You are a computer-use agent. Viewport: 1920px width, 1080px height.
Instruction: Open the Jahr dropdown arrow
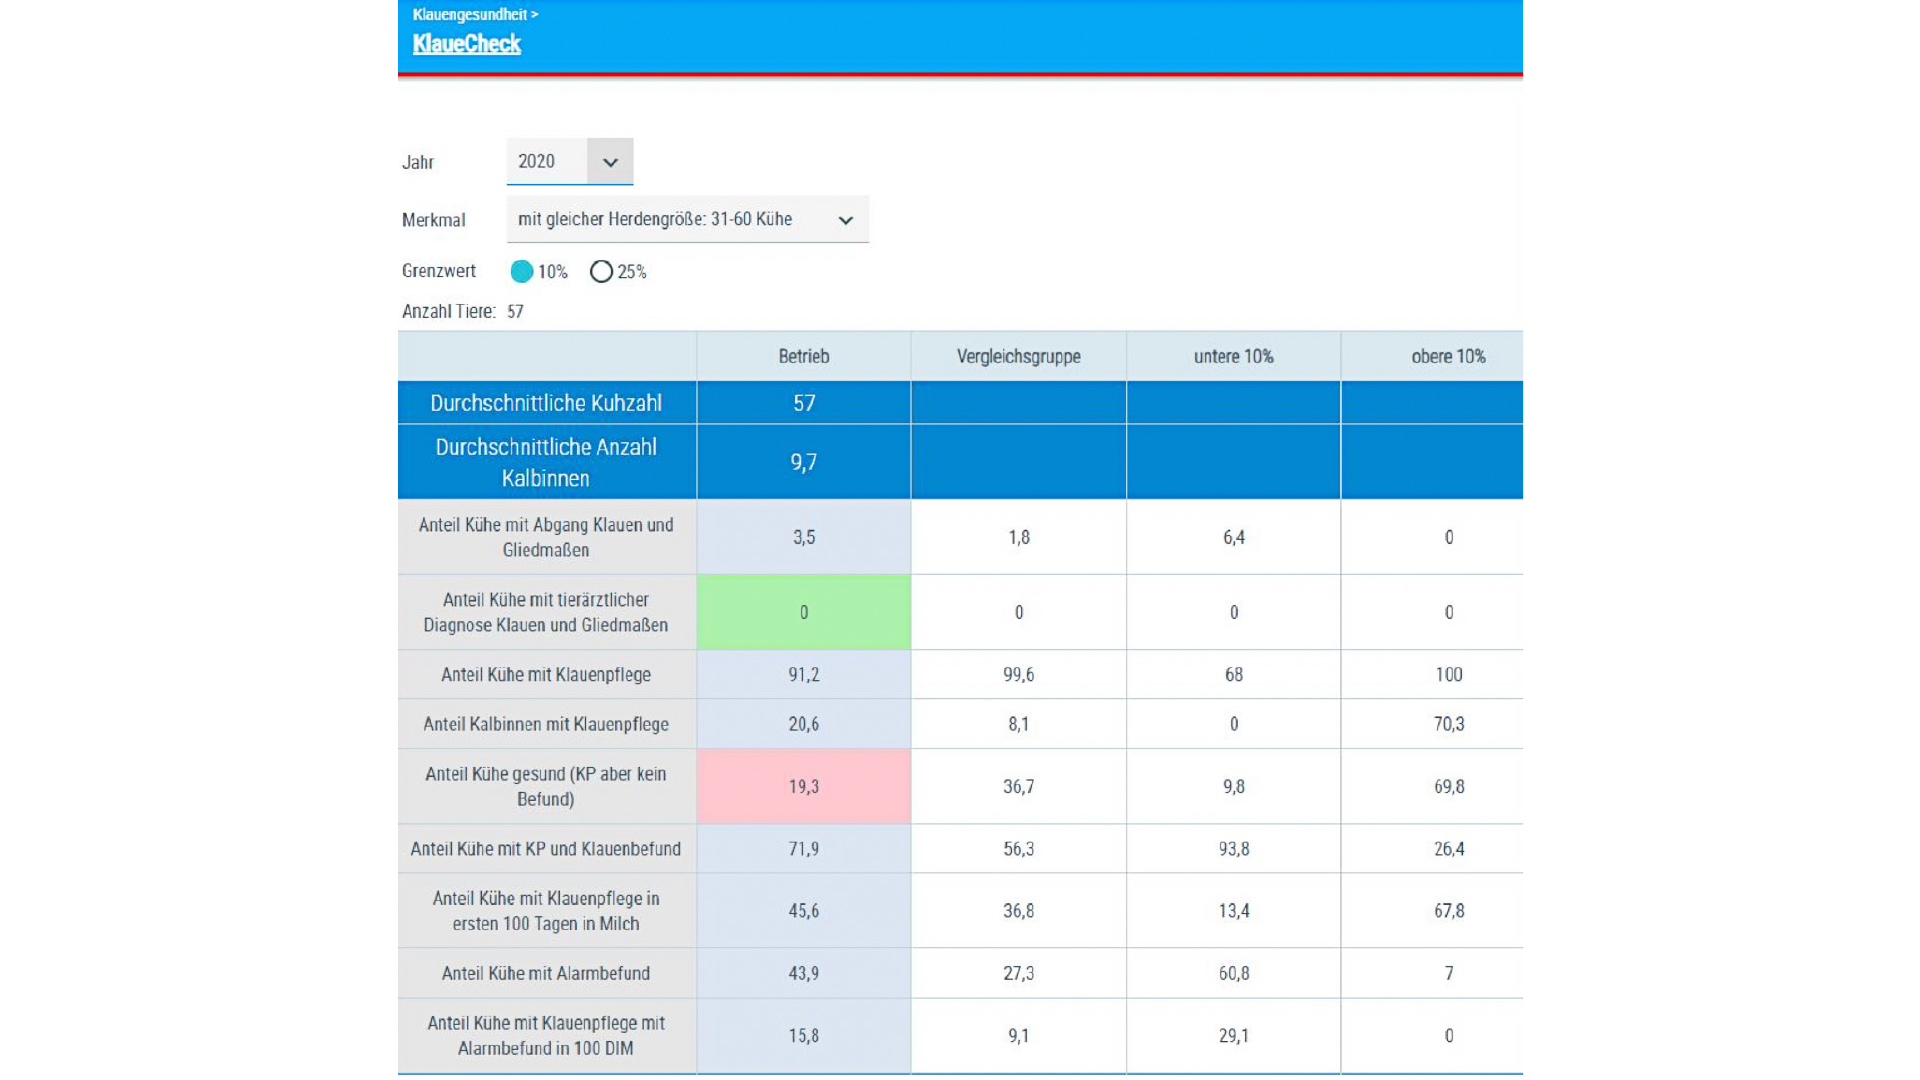point(610,162)
